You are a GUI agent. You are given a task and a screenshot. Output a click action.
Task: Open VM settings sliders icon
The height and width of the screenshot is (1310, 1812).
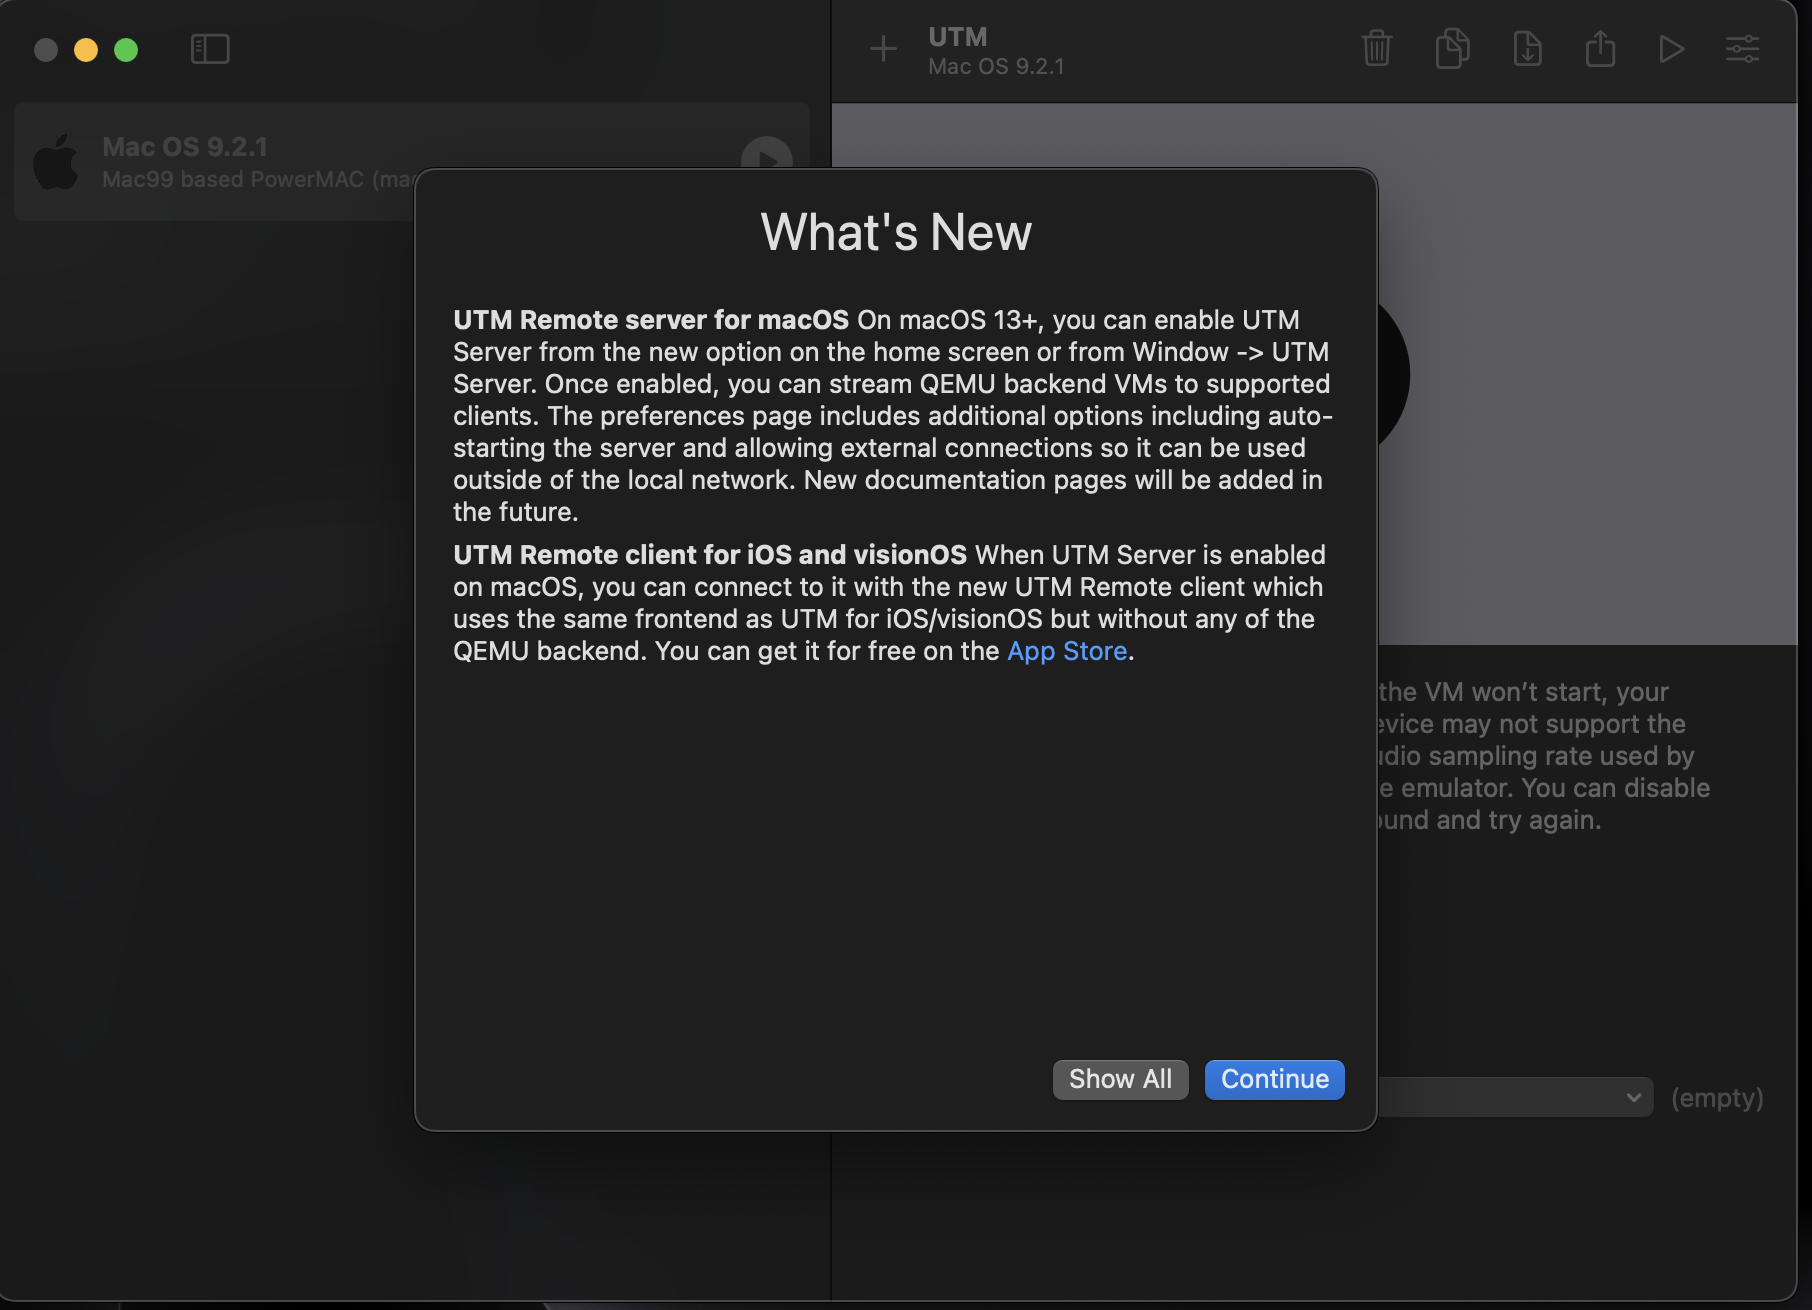point(1742,49)
